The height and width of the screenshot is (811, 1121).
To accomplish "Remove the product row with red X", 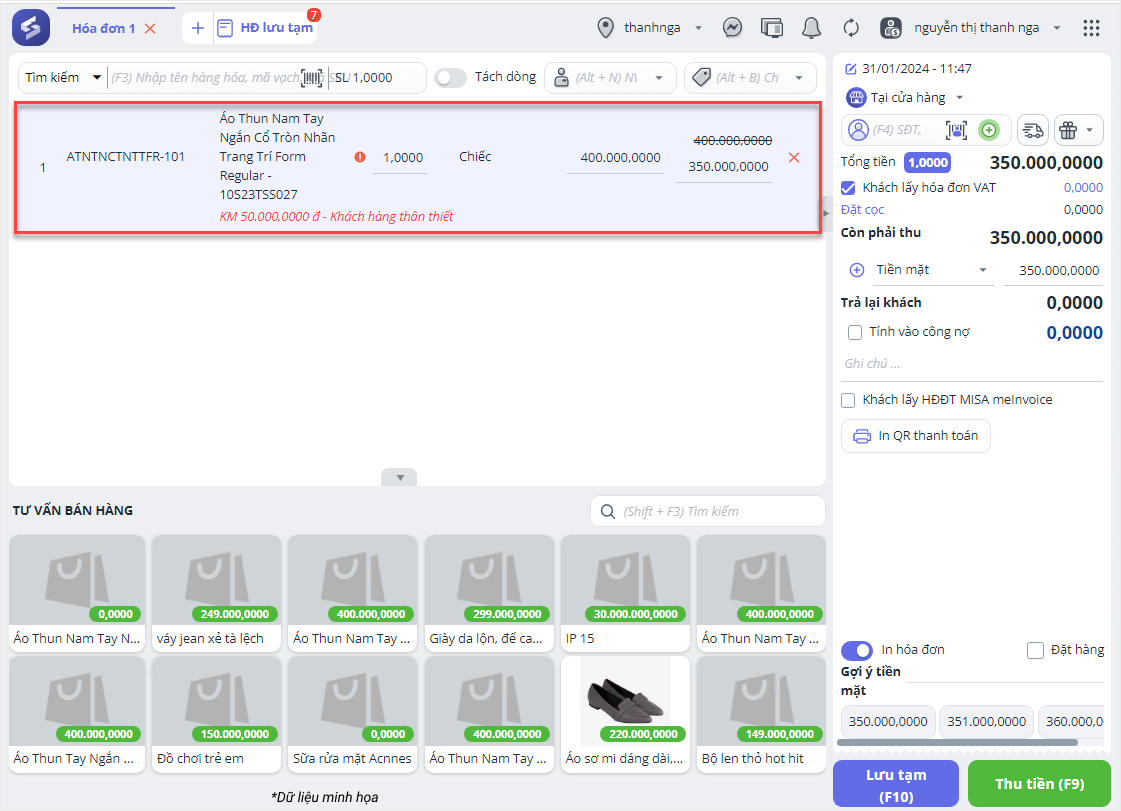I will [x=794, y=158].
